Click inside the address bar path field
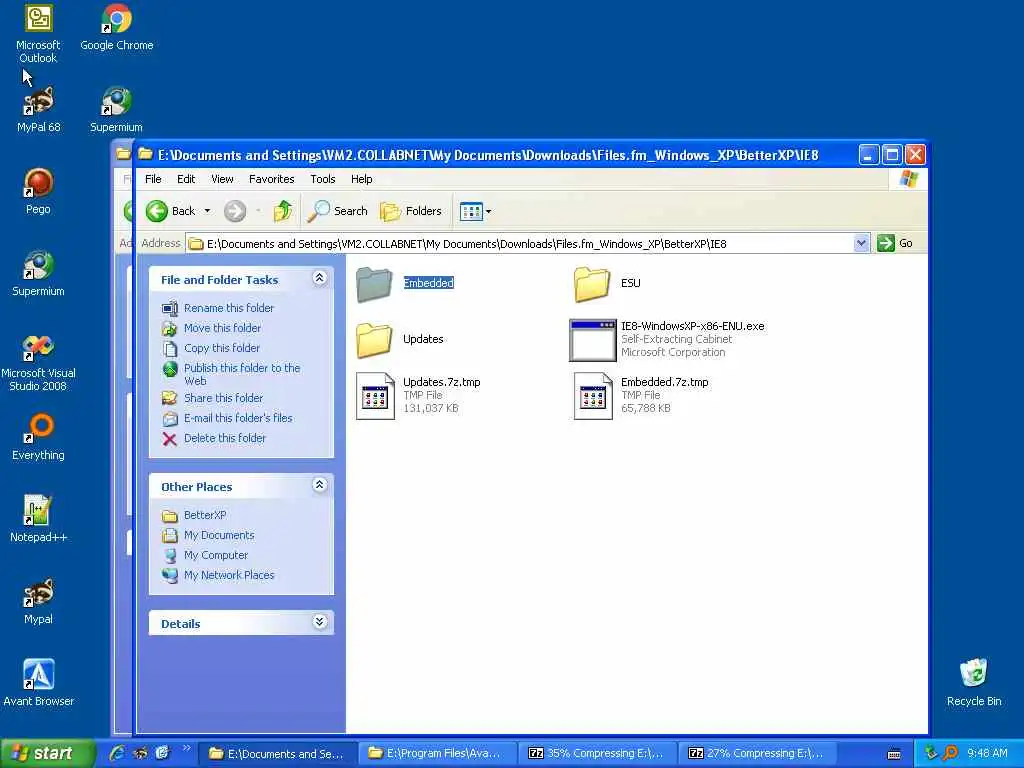The height and width of the screenshot is (768, 1024). click(x=519, y=244)
